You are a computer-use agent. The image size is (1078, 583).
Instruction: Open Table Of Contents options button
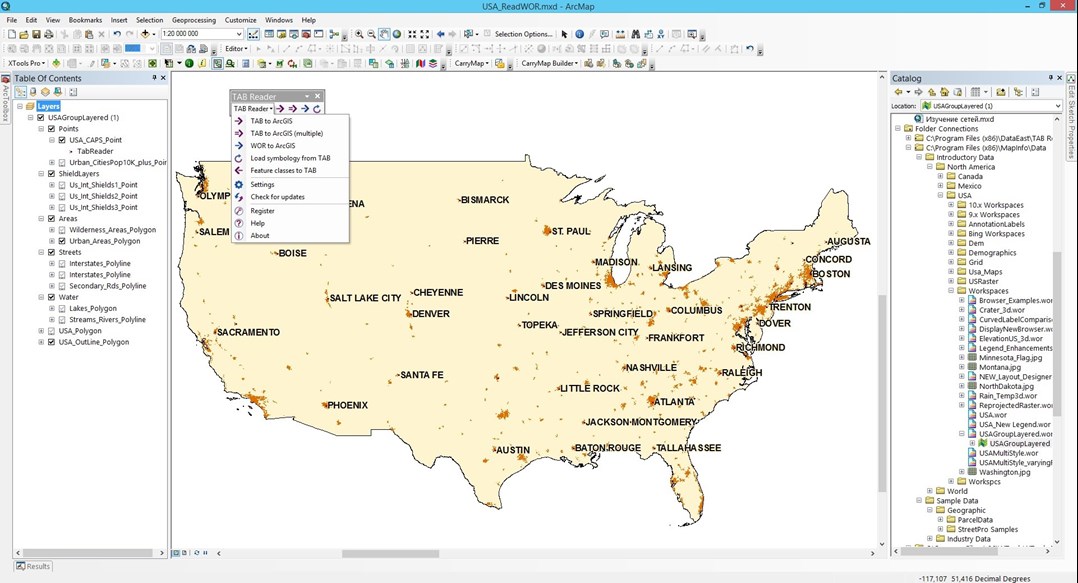[x=74, y=91]
